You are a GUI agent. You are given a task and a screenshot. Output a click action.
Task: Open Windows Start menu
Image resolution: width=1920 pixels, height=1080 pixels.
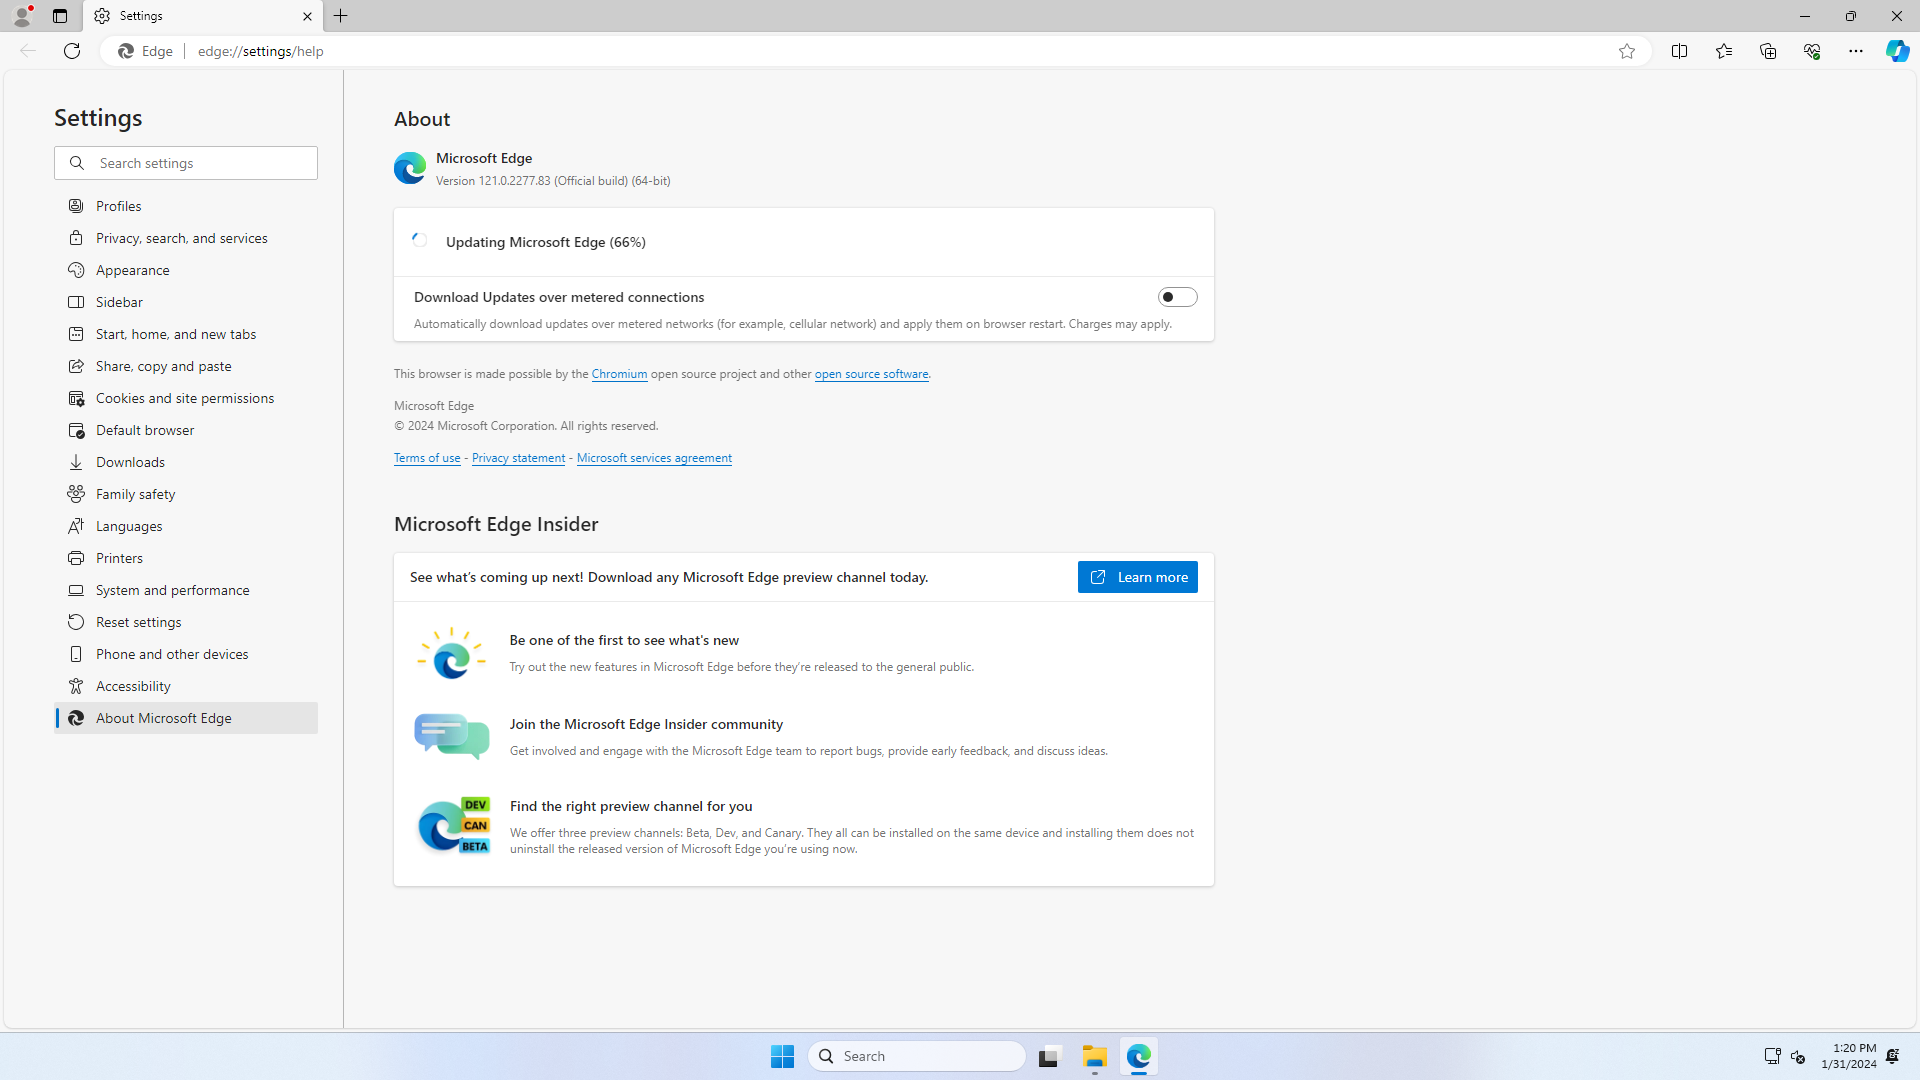pos(782,1056)
